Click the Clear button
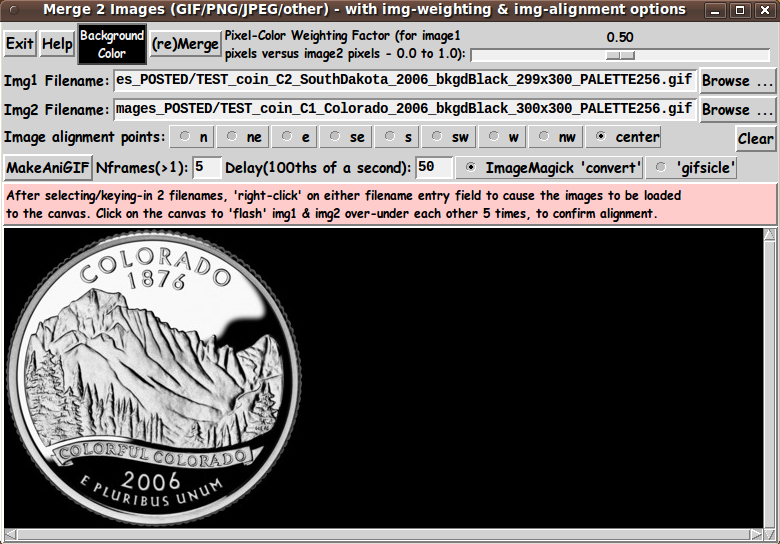Image resolution: width=780 pixels, height=544 pixels. tap(755, 139)
